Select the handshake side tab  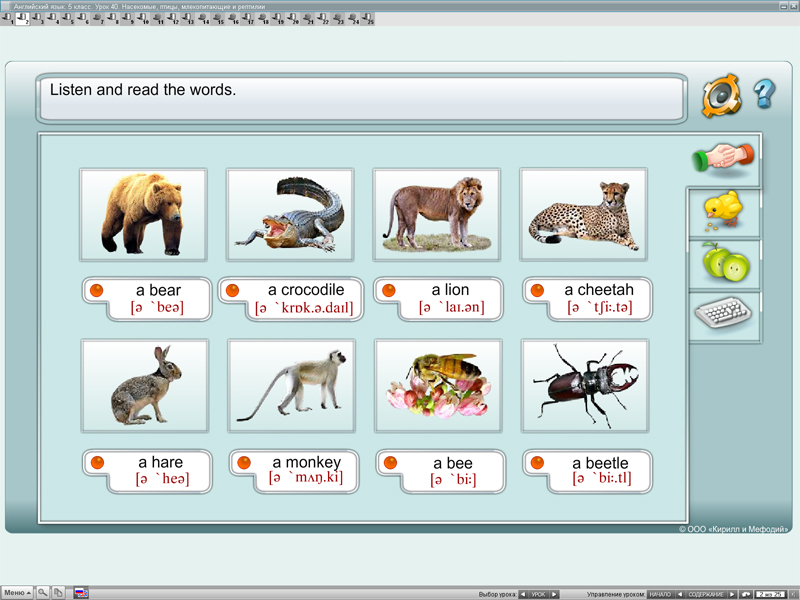[x=723, y=157]
